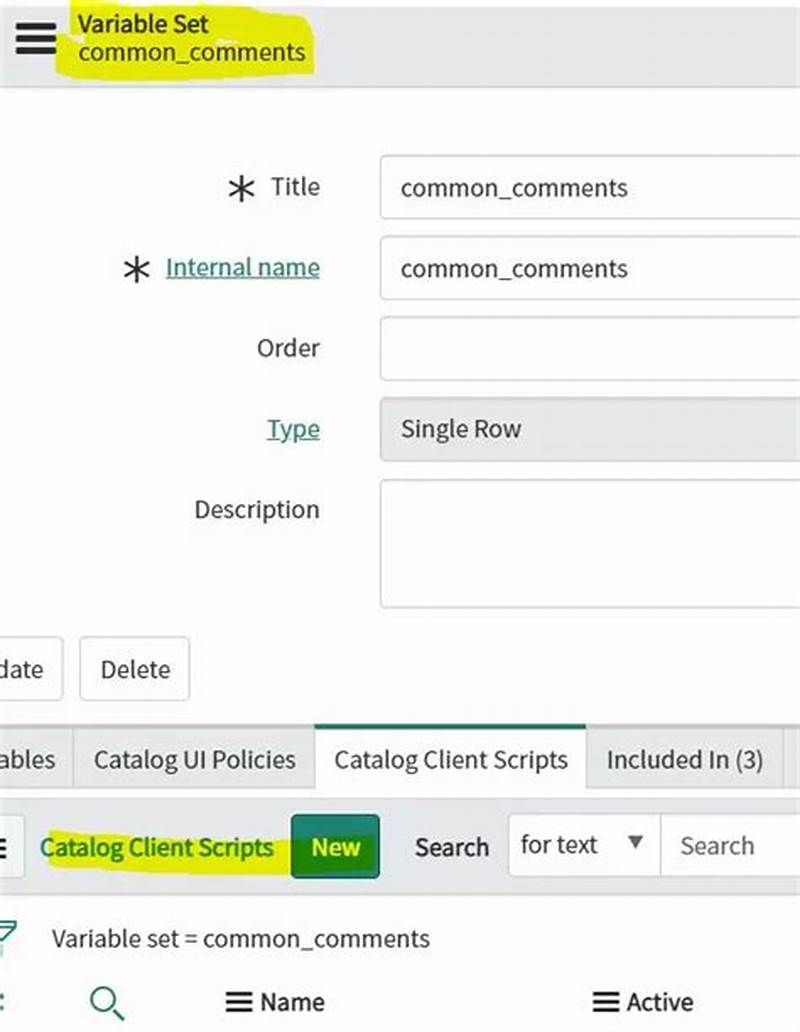Click the magnifying glass search icon

[108, 1001]
